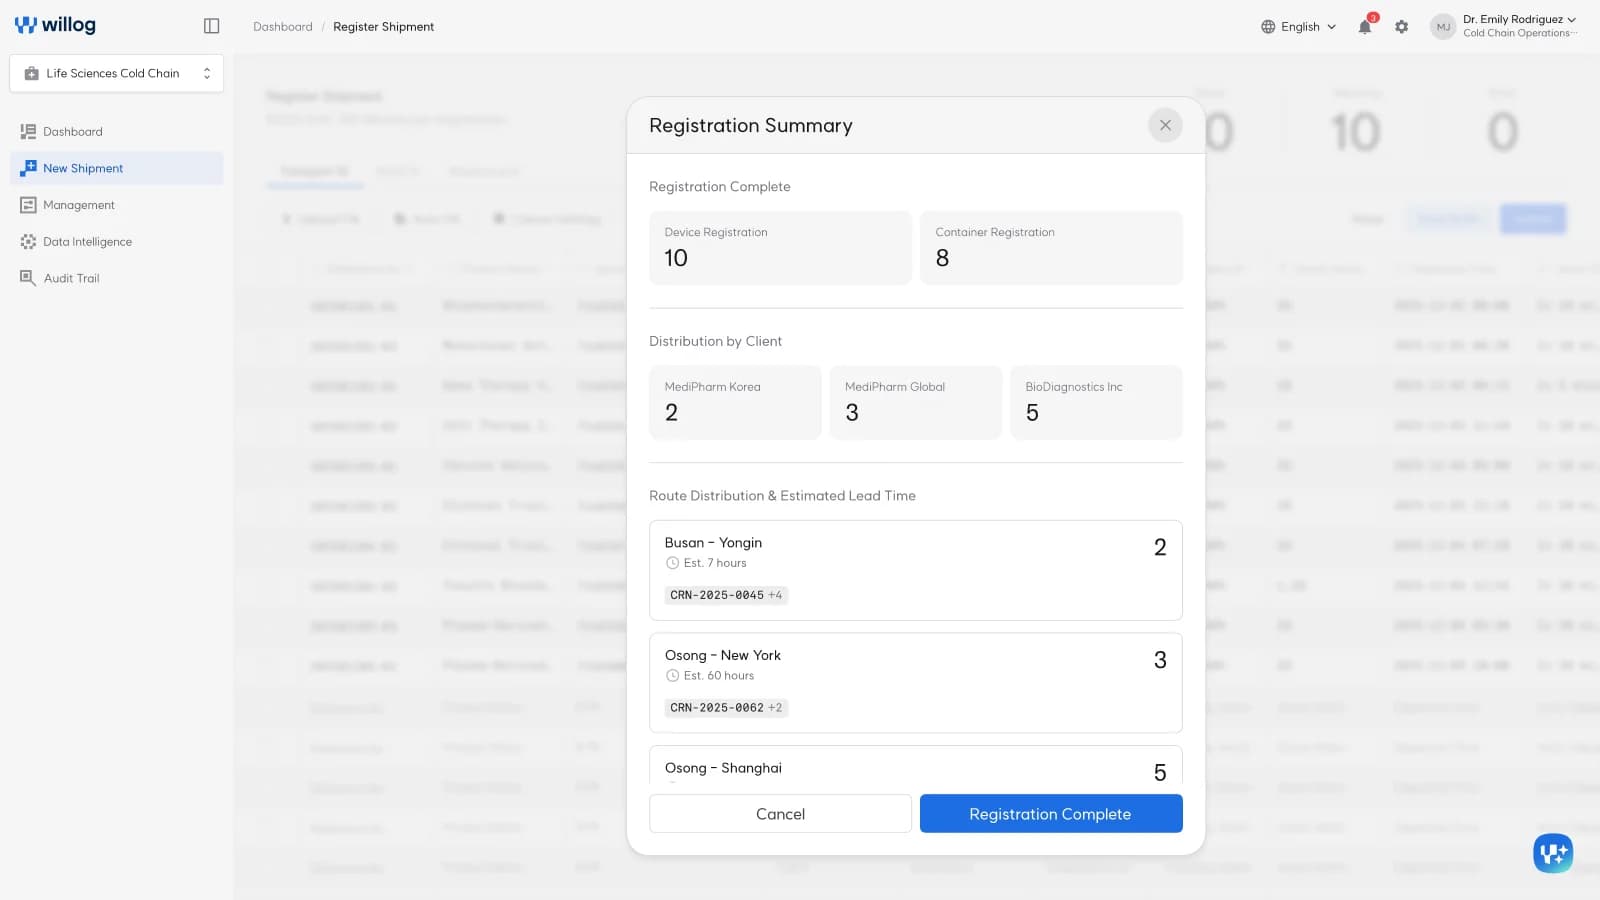Click the Dashboard sidebar icon
Screen dimensions: 1600x900
[28, 132]
